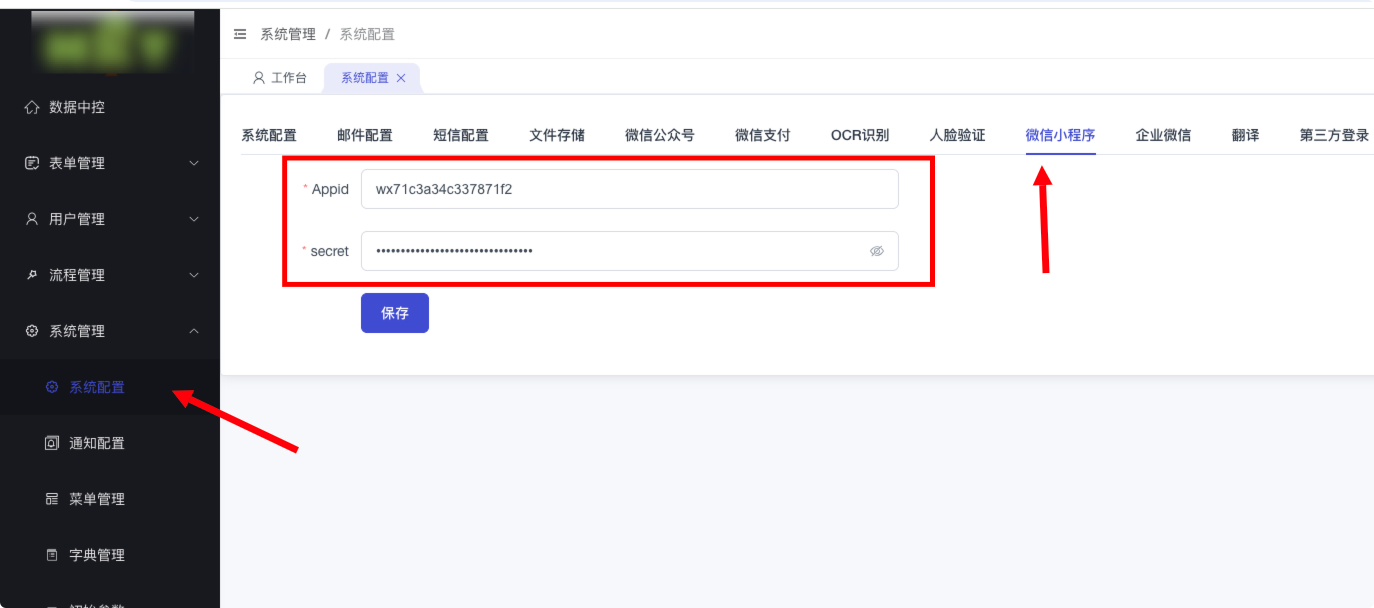Click the icon beside 通知配置
This screenshot has width=1374, height=608.
(x=52, y=443)
